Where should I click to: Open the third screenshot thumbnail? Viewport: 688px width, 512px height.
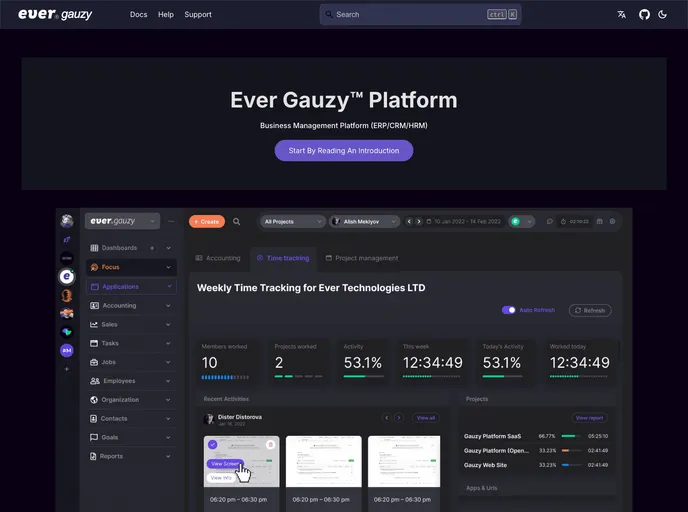404,461
